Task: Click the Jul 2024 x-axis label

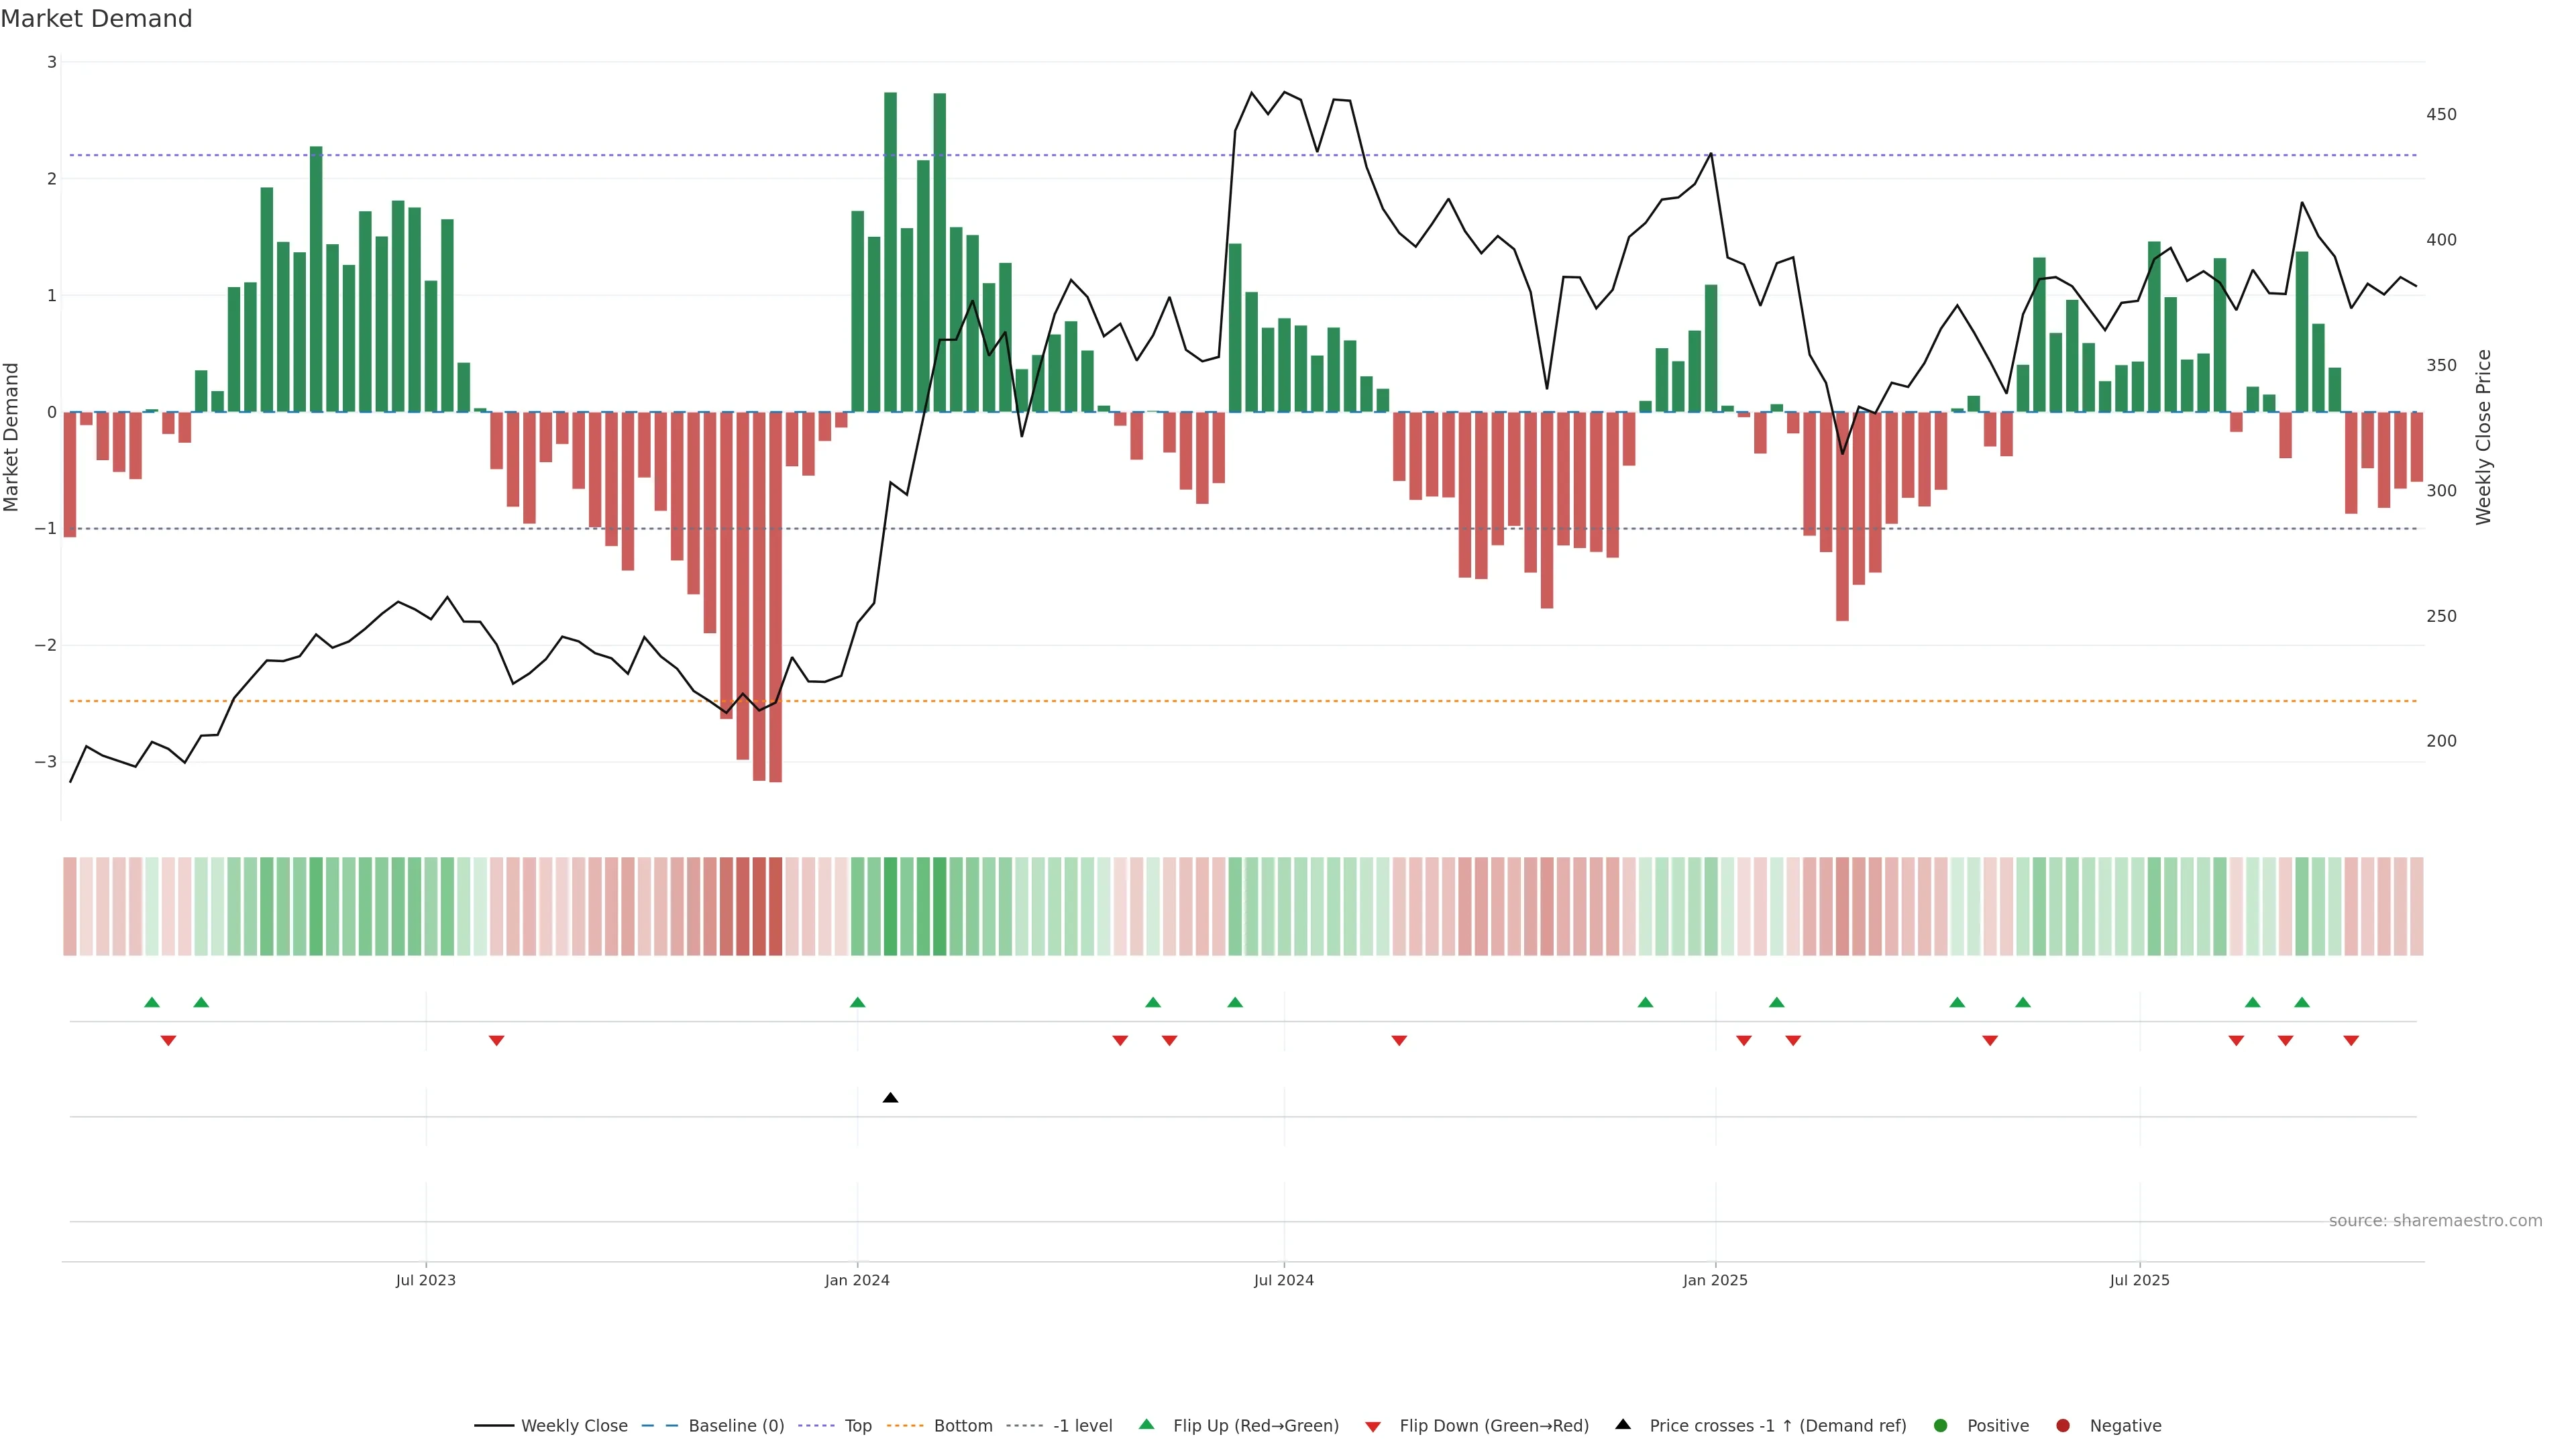Action: [x=1283, y=1280]
